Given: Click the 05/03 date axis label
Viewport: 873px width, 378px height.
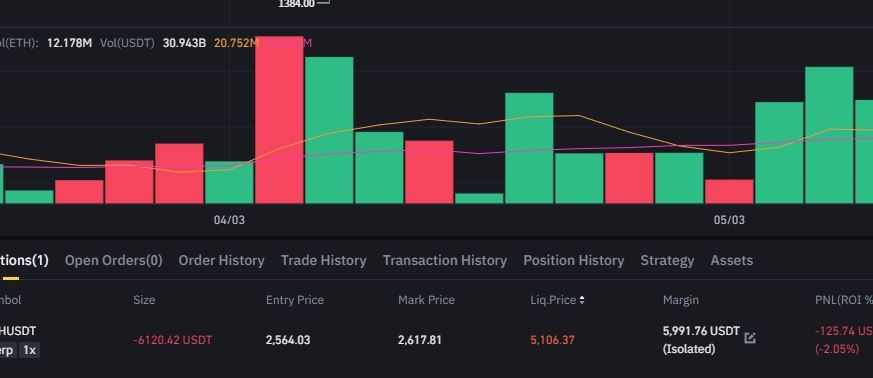Looking at the screenshot, I should 729,220.
